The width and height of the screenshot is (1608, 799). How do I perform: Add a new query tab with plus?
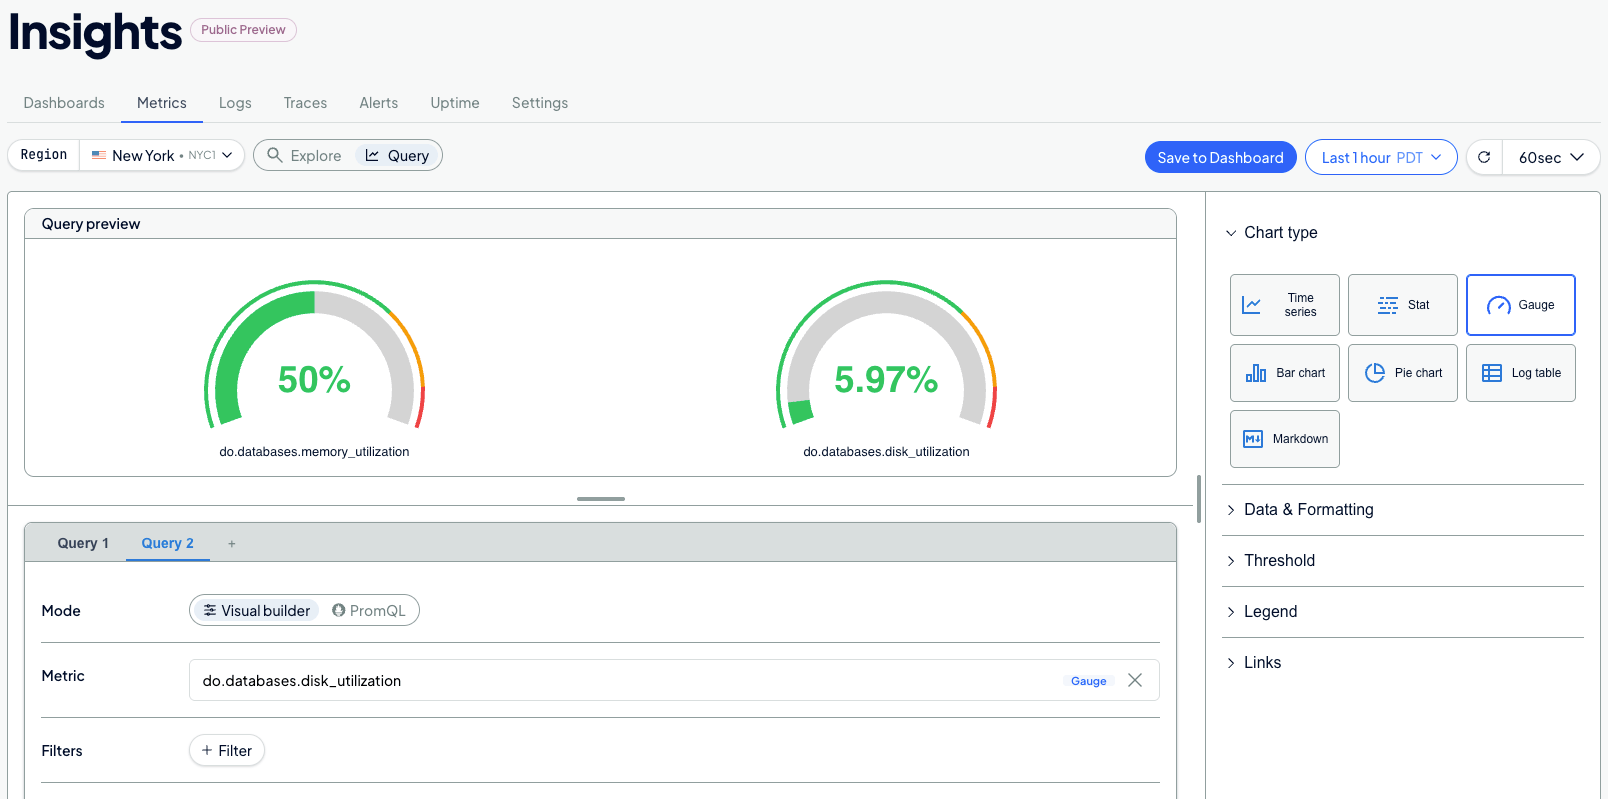tap(232, 544)
